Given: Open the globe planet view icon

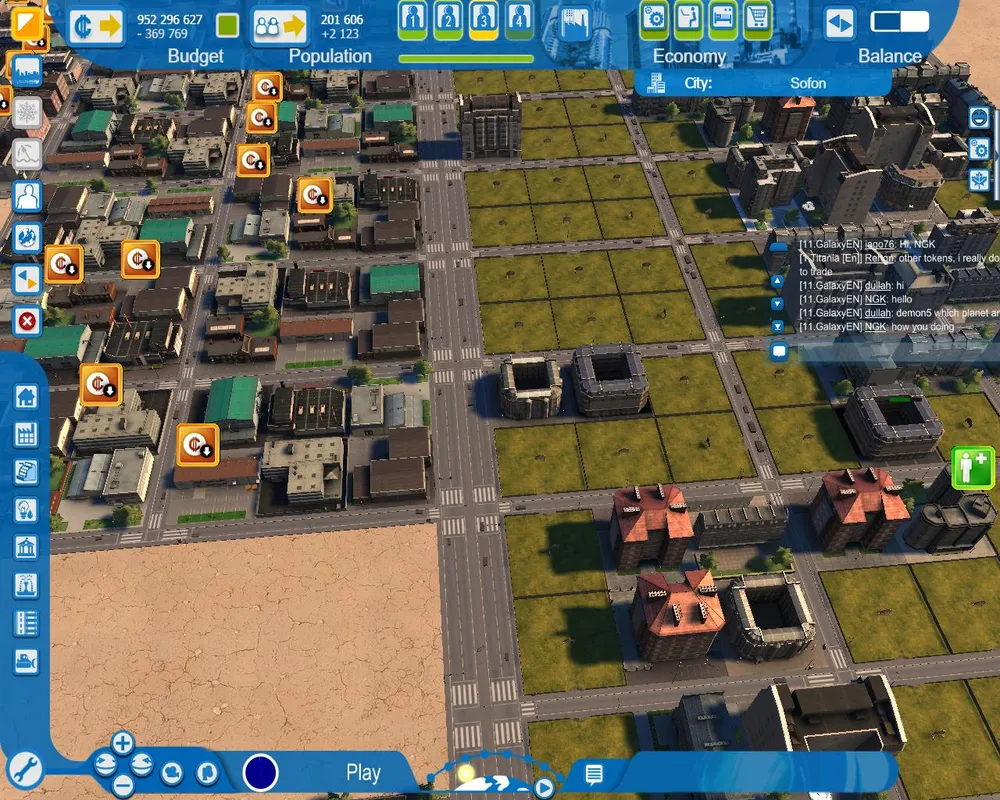Looking at the screenshot, I should pos(27,237).
